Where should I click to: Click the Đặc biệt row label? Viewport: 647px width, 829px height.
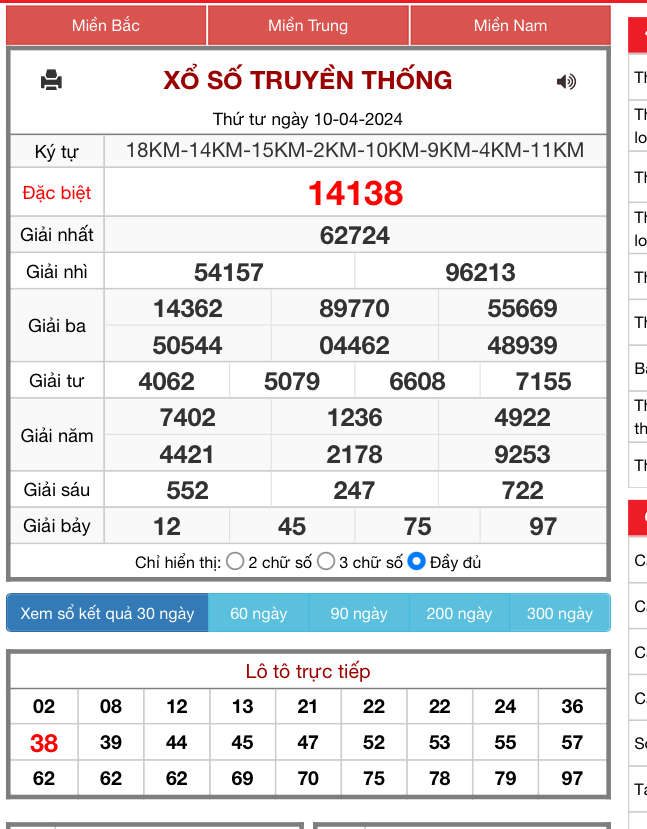click(57, 193)
